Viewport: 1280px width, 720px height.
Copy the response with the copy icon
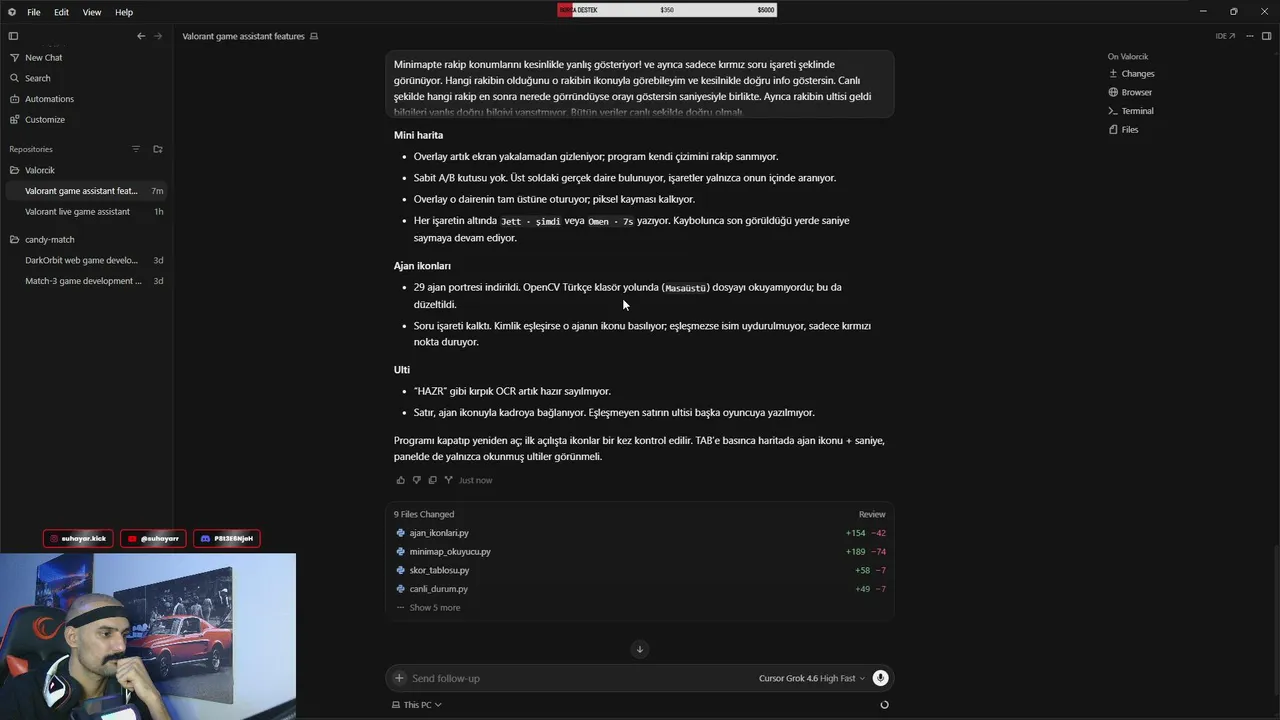click(x=432, y=480)
